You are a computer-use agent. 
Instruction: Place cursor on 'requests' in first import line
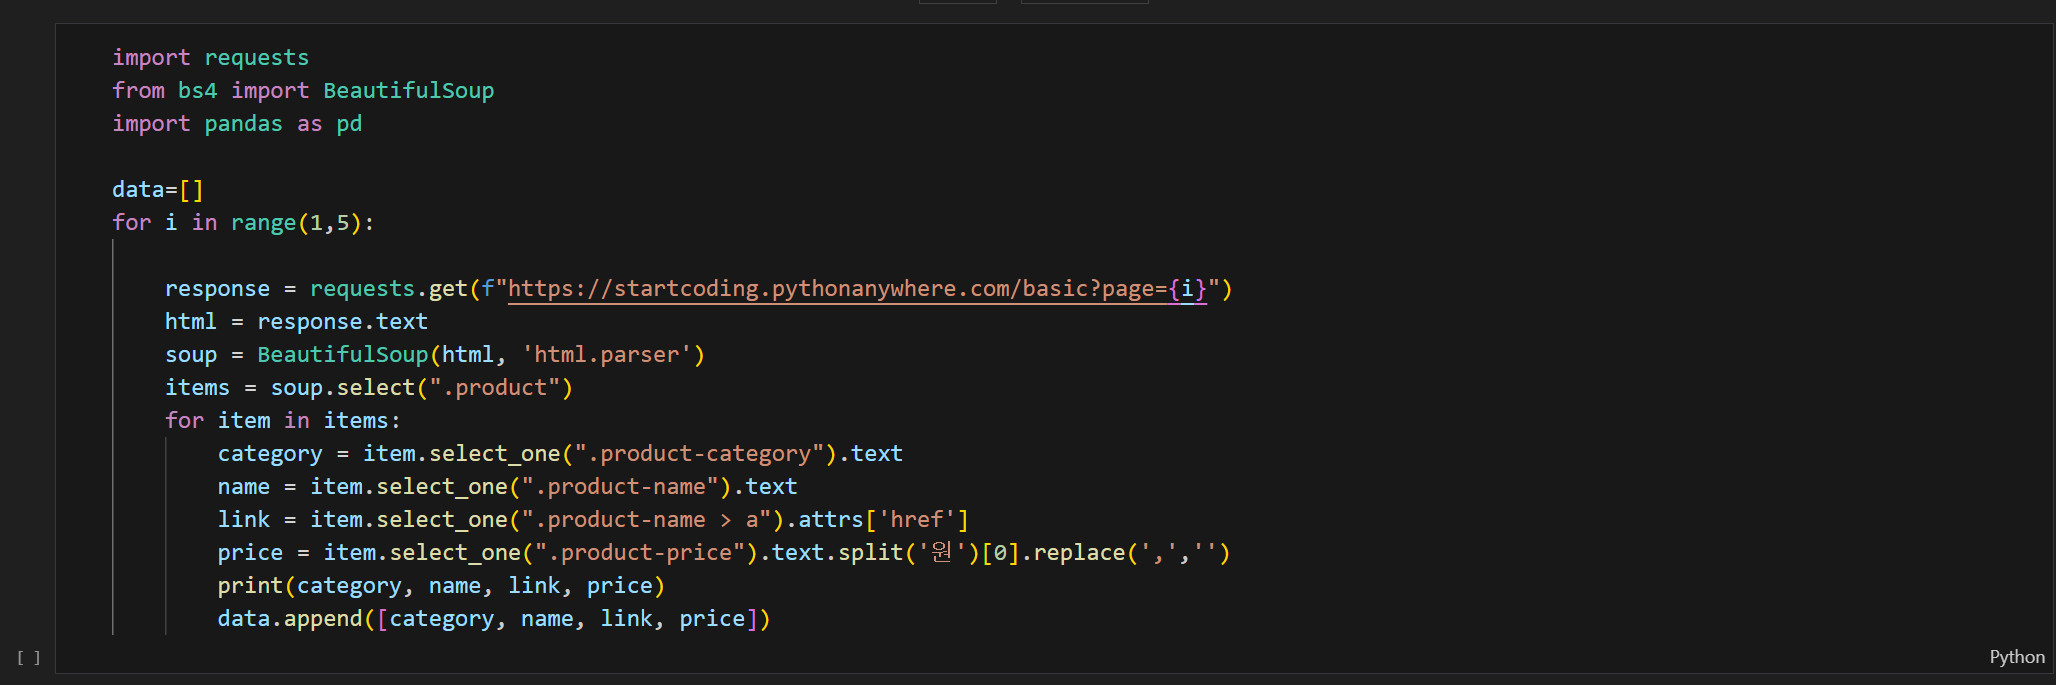click(x=257, y=58)
